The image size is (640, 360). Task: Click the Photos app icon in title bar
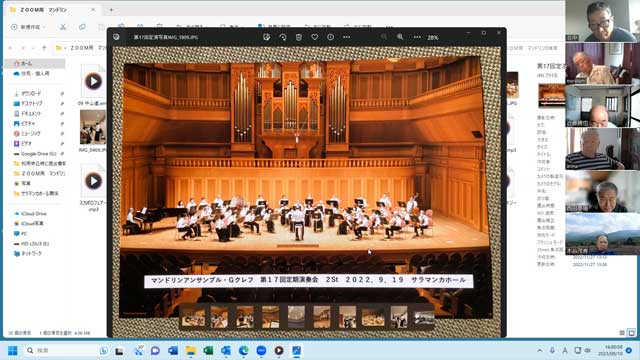[116, 37]
